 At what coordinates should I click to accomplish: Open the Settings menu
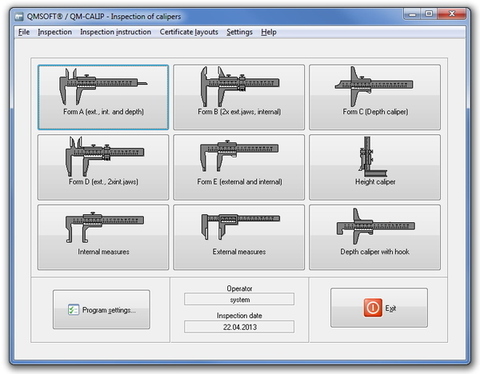[239, 32]
